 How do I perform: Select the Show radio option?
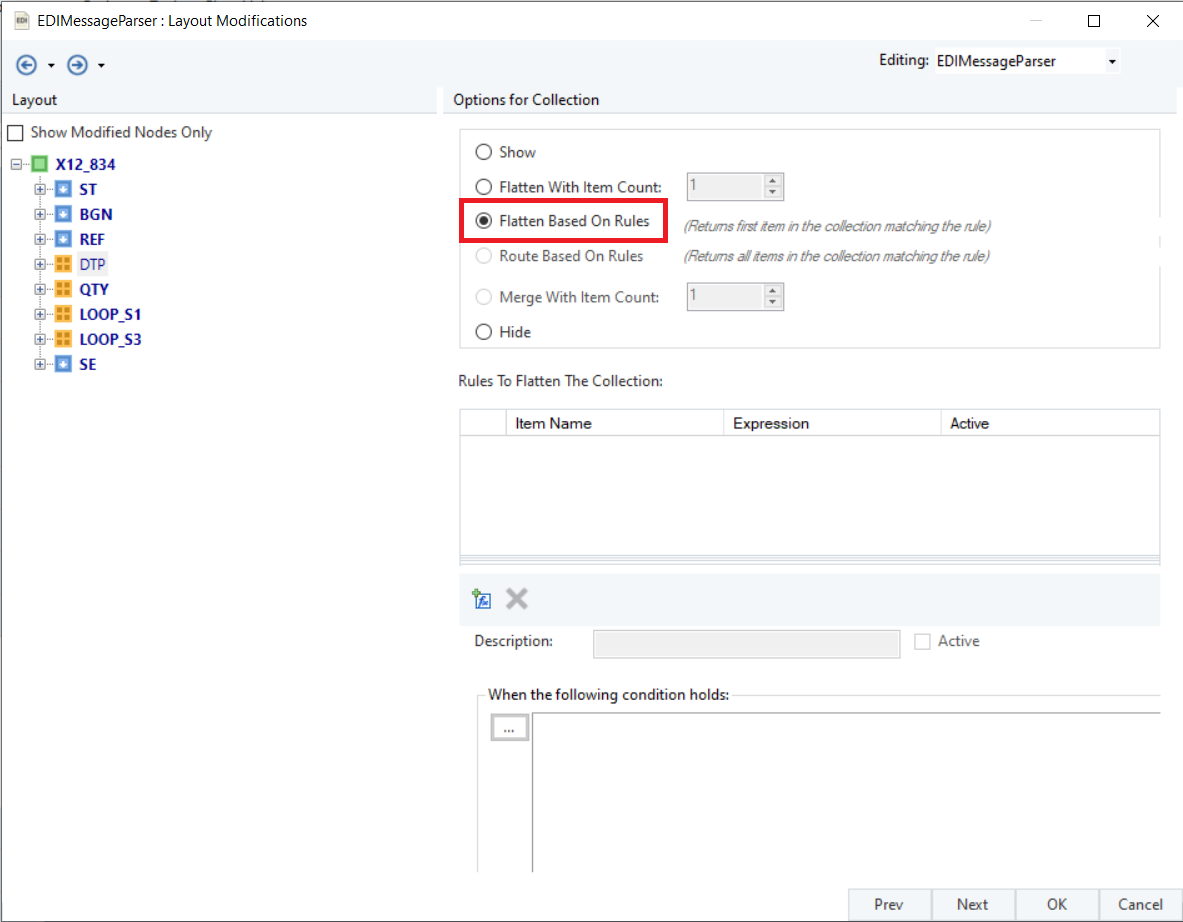[x=484, y=152]
